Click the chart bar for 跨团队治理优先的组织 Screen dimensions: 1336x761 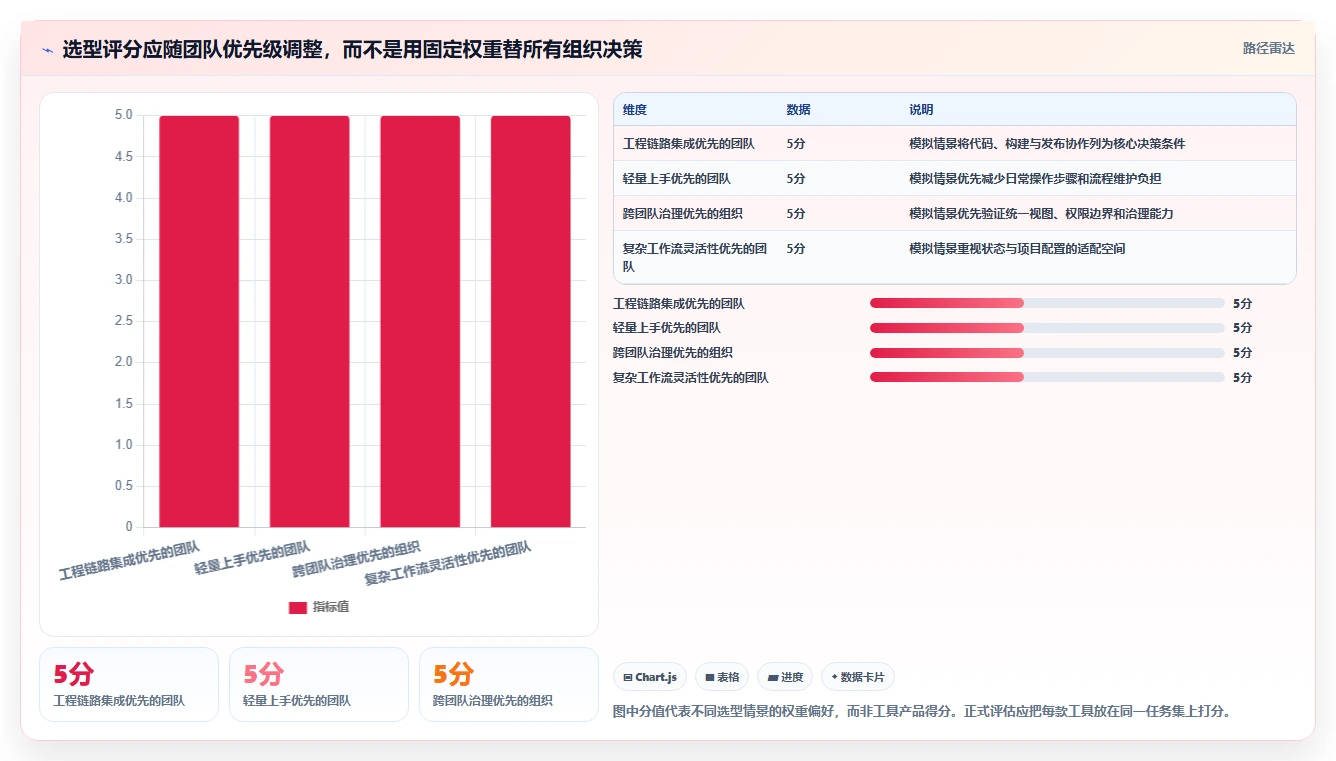[x=420, y=321]
